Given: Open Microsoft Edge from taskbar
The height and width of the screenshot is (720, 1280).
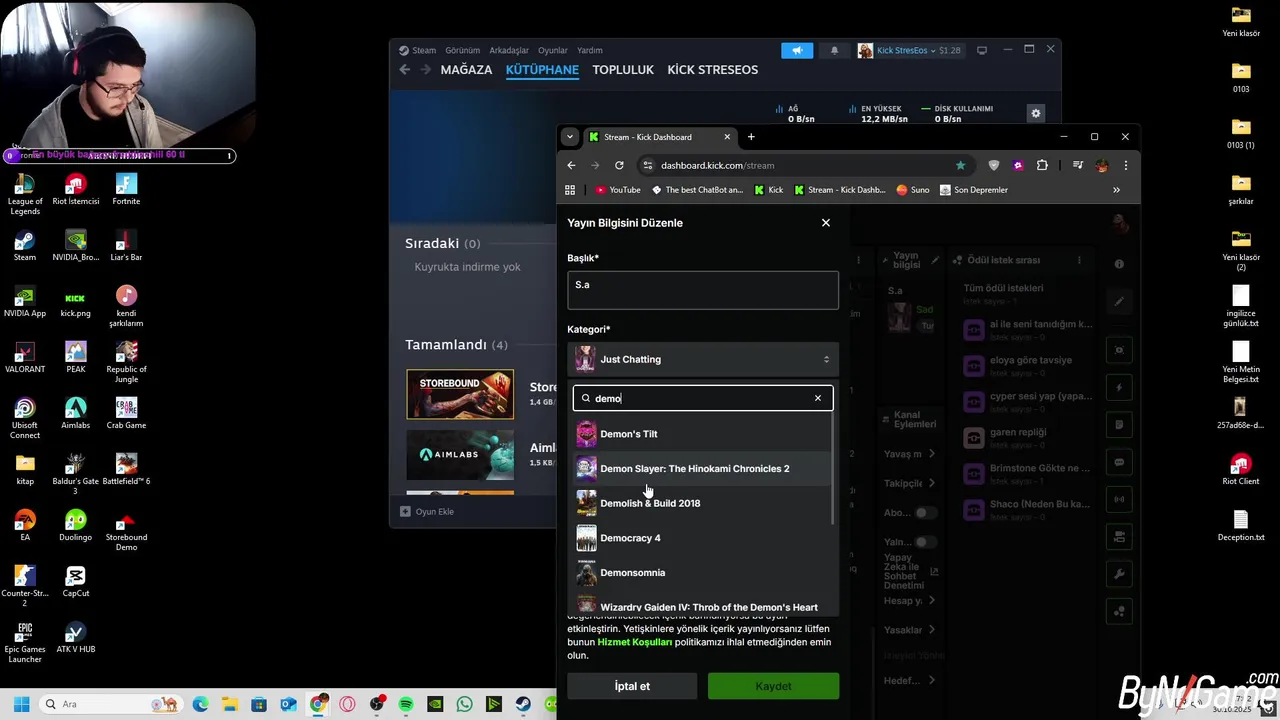Looking at the screenshot, I should tap(201, 704).
